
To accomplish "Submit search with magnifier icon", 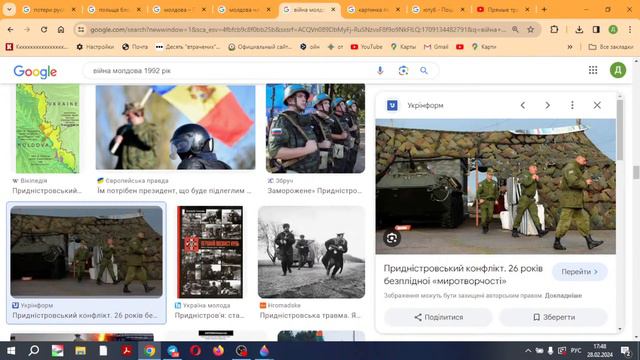I will [x=424, y=71].
